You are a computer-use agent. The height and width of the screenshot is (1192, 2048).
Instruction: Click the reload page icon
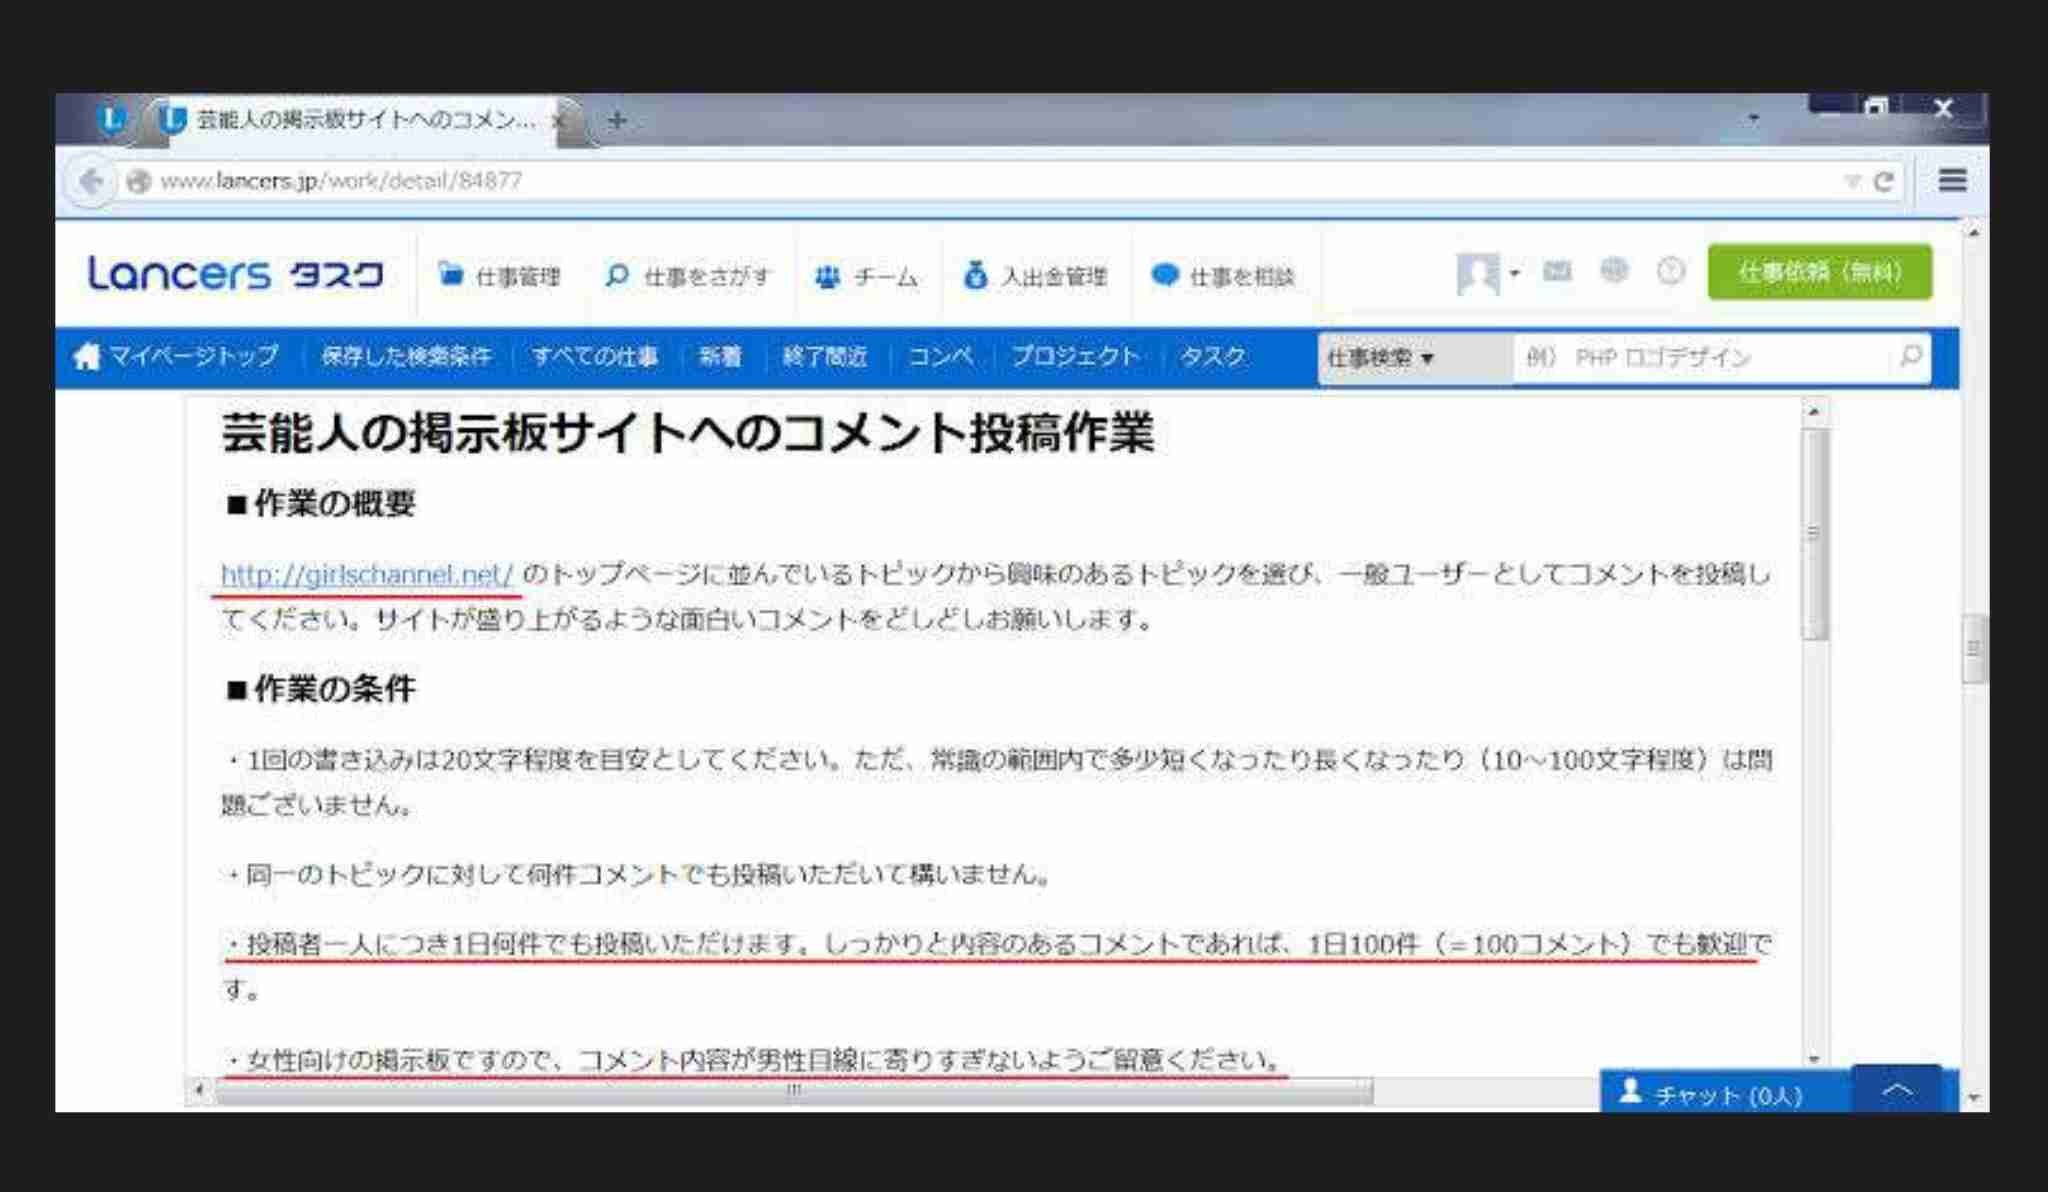(x=1884, y=181)
